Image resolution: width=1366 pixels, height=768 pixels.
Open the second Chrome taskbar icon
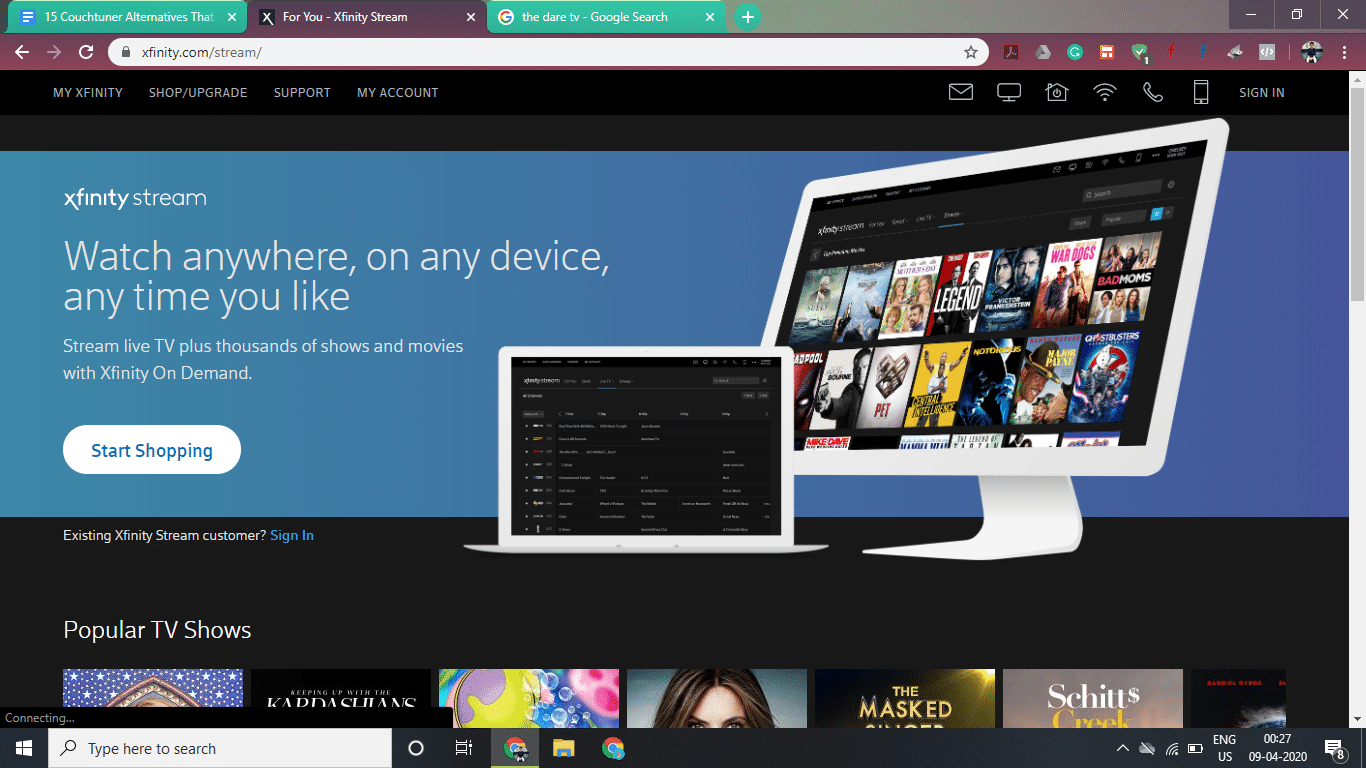coord(613,748)
